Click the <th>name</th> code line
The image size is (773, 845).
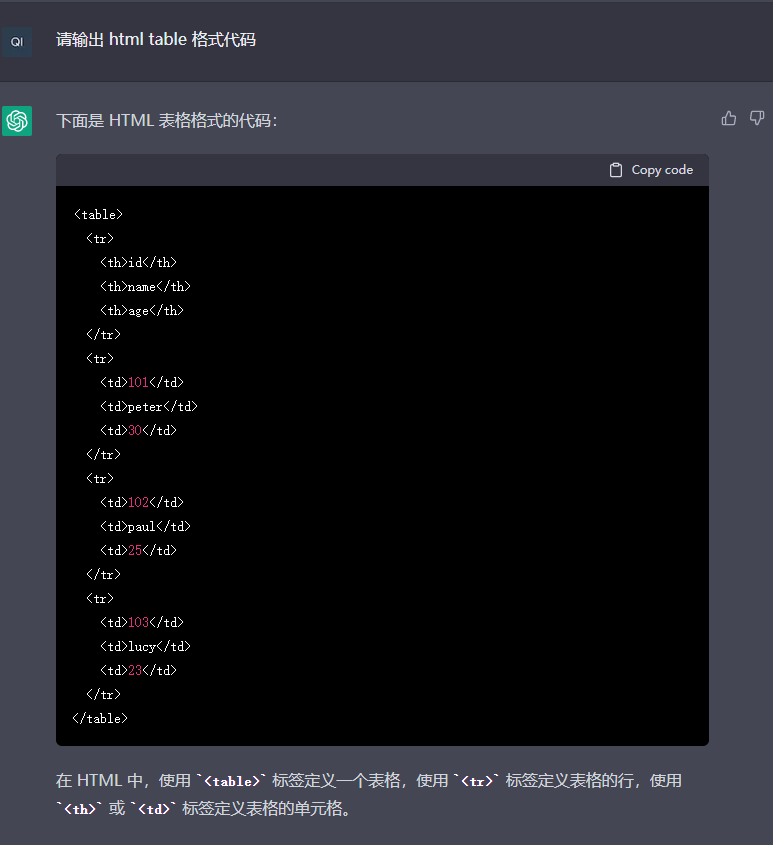146,287
